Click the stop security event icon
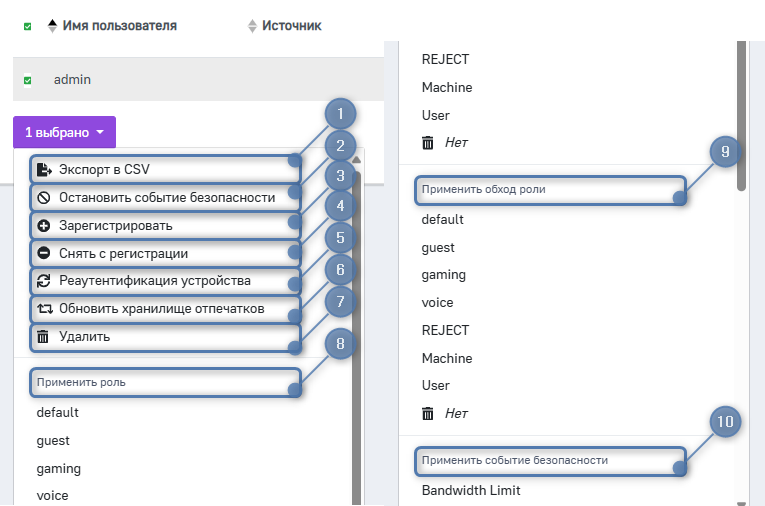The image size is (765, 506). pos(43,198)
